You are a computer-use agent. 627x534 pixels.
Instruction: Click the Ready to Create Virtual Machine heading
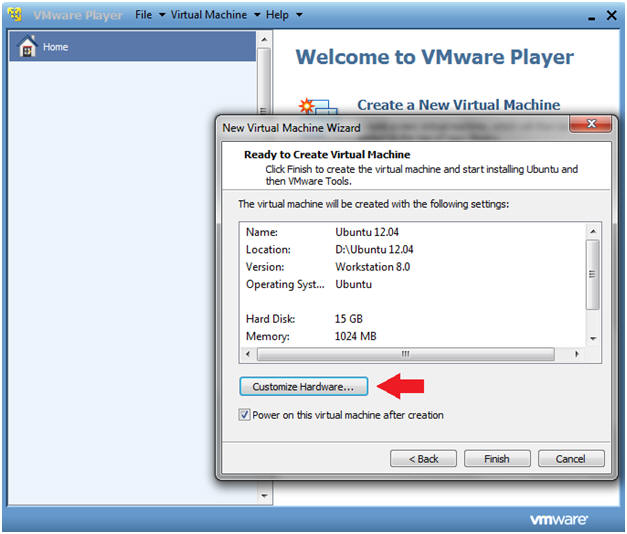[x=327, y=155]
